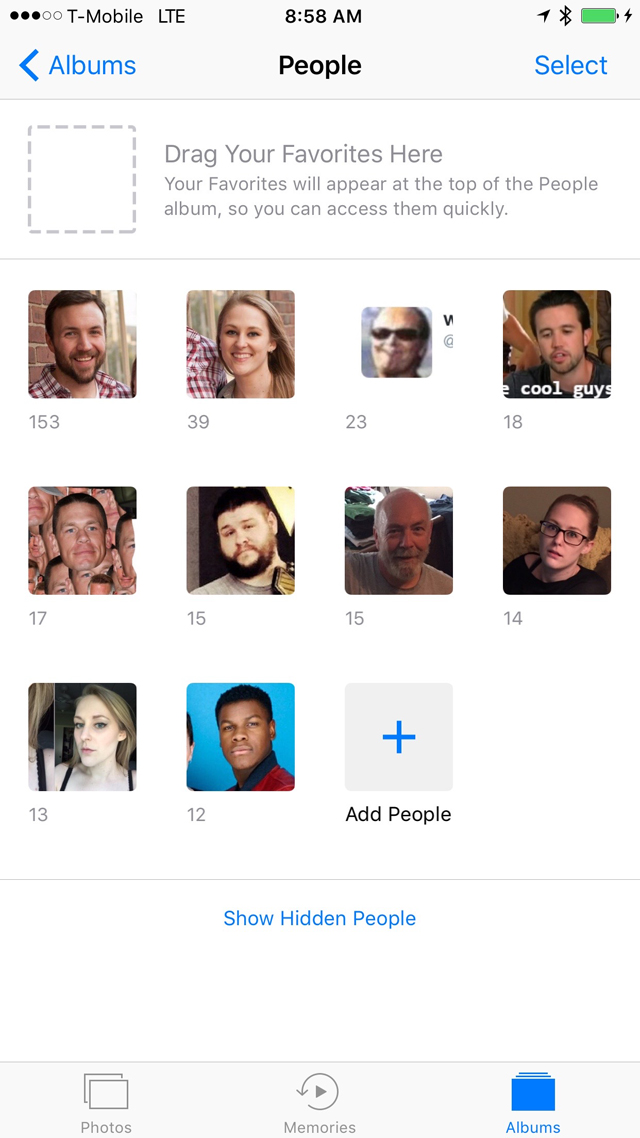This screenshot has height=1138, width=640.
Task: Open the glasses woman thumbnail with 14 photos
Action: [557, 541]
